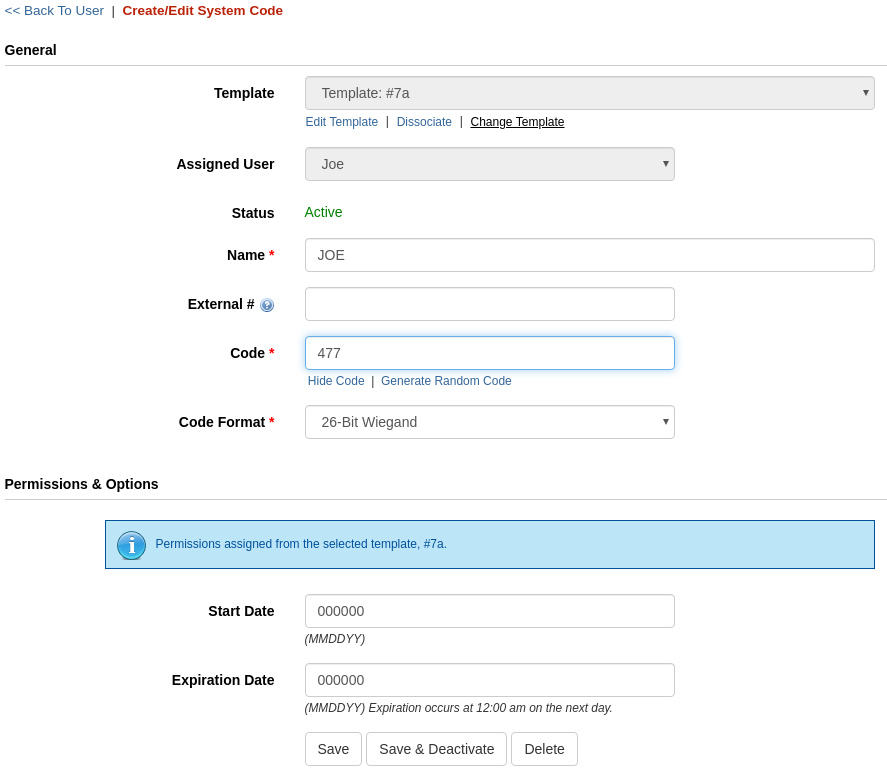This screenshot has width=887, height=776.
Task: Open the Template dropdown
Action: coord(589,93)
